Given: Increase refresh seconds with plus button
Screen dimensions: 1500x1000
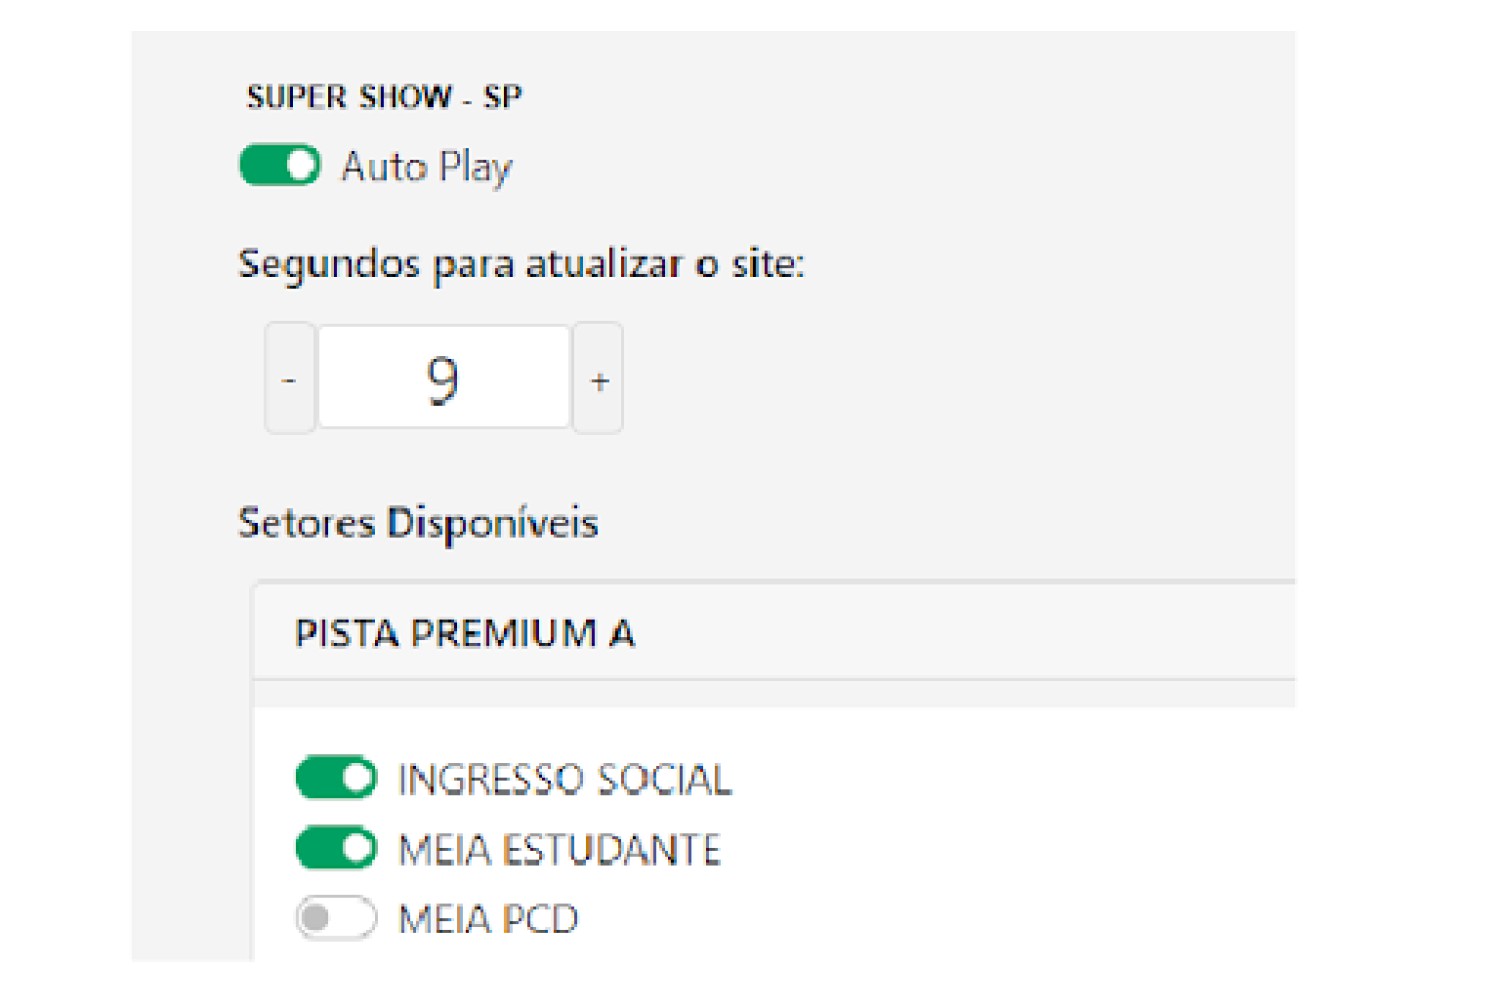Looking at the screenshot, I should [x=598, y=378].
